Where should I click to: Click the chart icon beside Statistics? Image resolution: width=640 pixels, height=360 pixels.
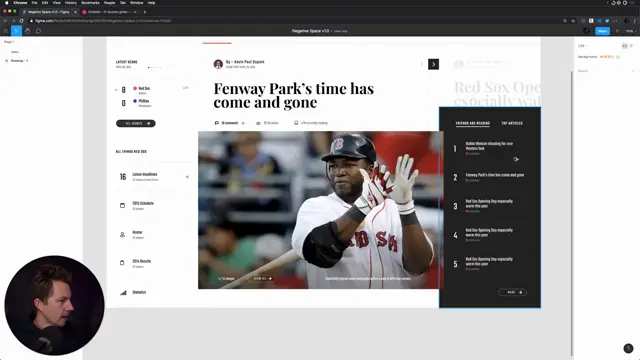click(123, 292)
